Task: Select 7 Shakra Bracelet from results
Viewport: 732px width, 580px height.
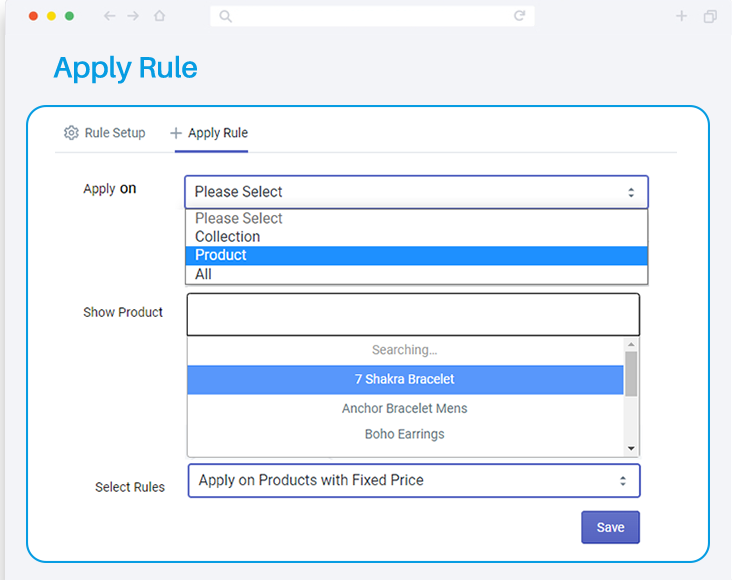Action: click(x=405, y=379)
